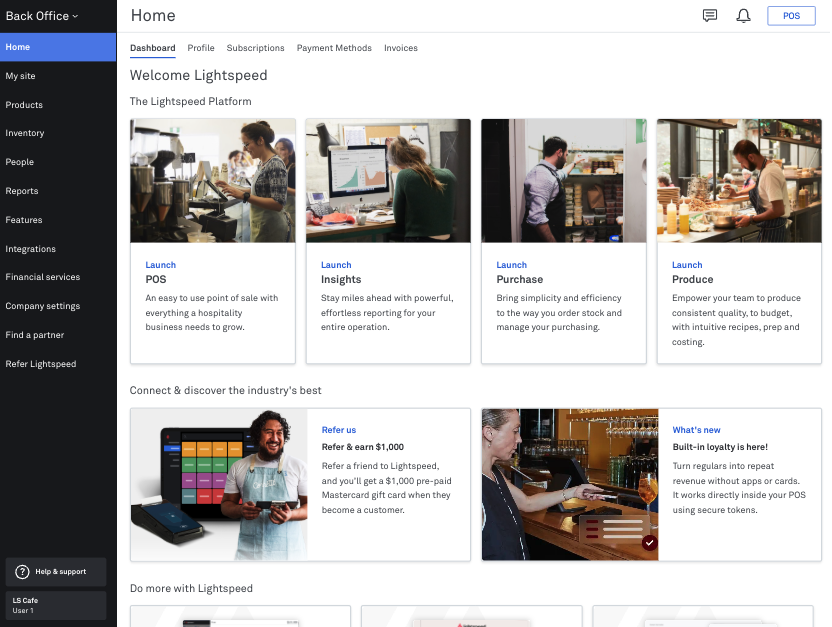The width and height of the screenshot is (832, 627).
Task: Click the 'Welcome Lightspeed' heading
Action: tap(198, 75)
